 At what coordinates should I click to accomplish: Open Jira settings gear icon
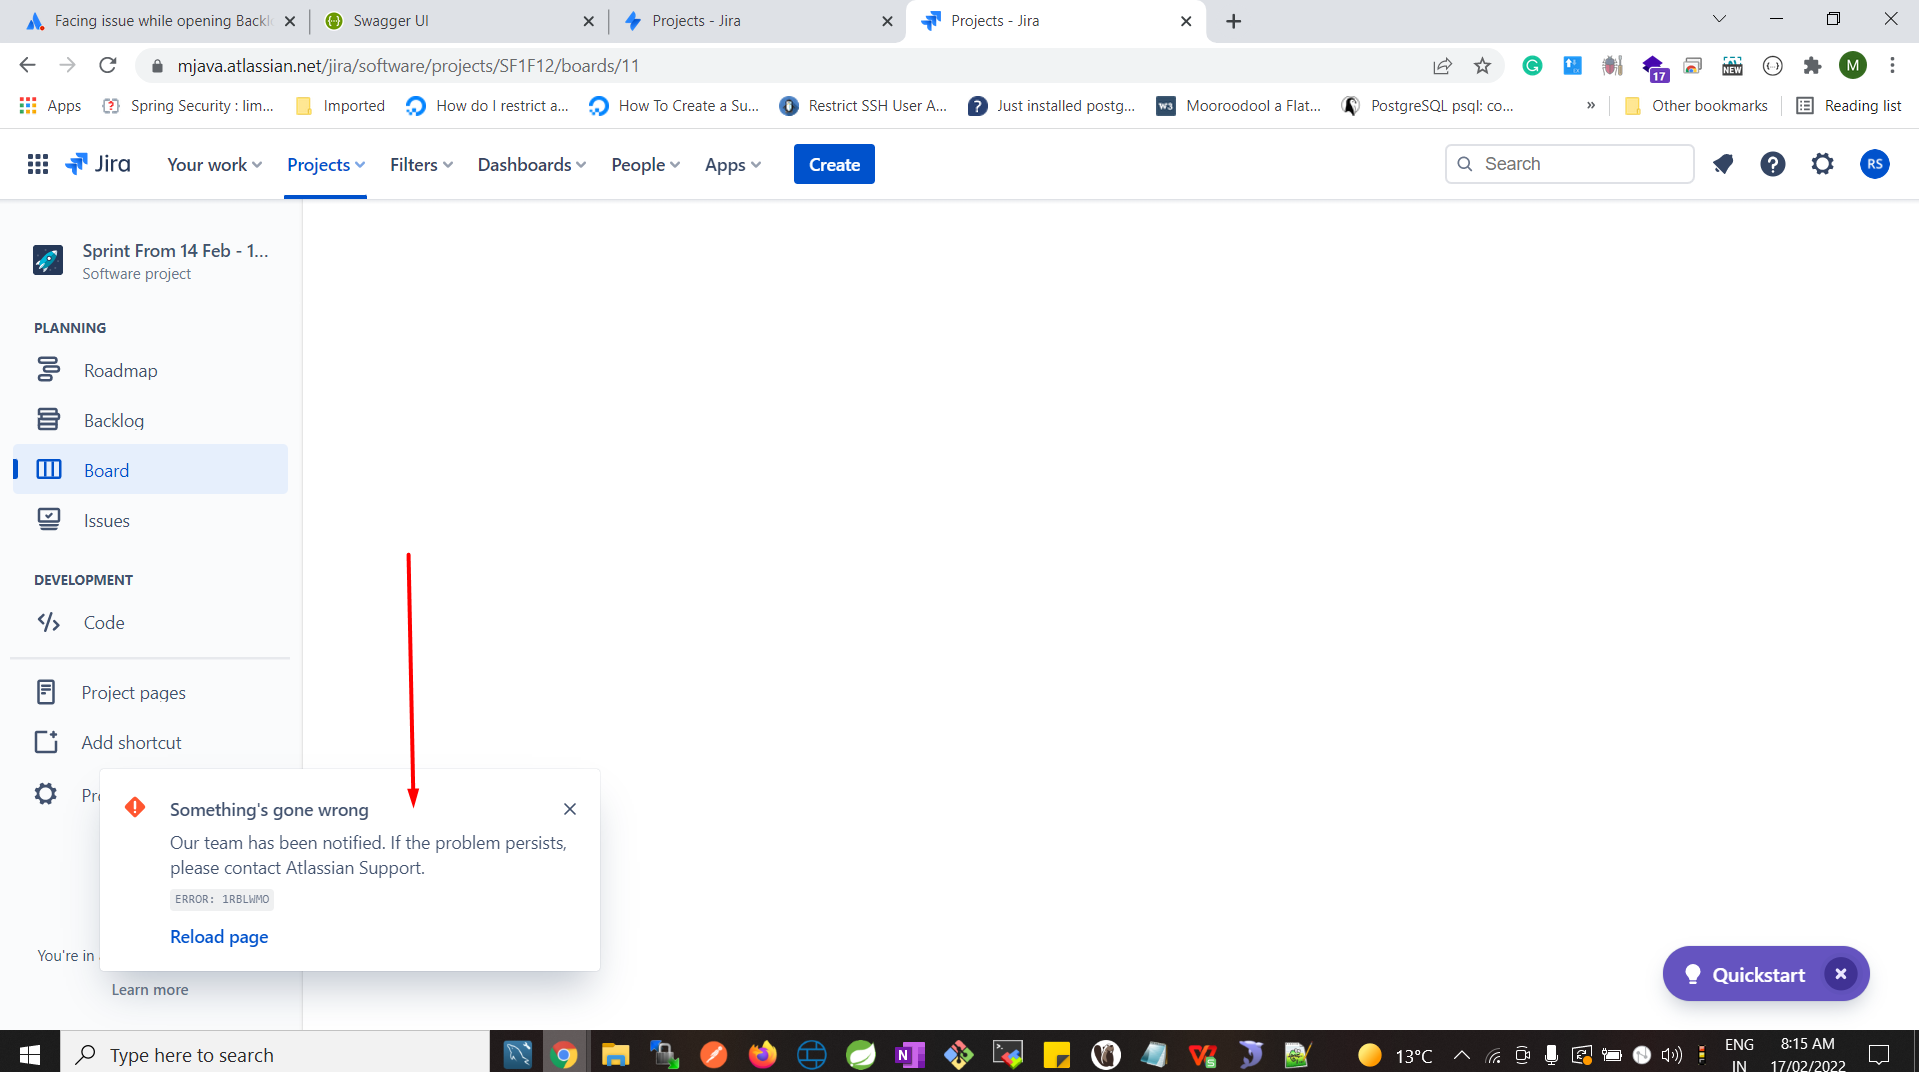[1822, 164]
